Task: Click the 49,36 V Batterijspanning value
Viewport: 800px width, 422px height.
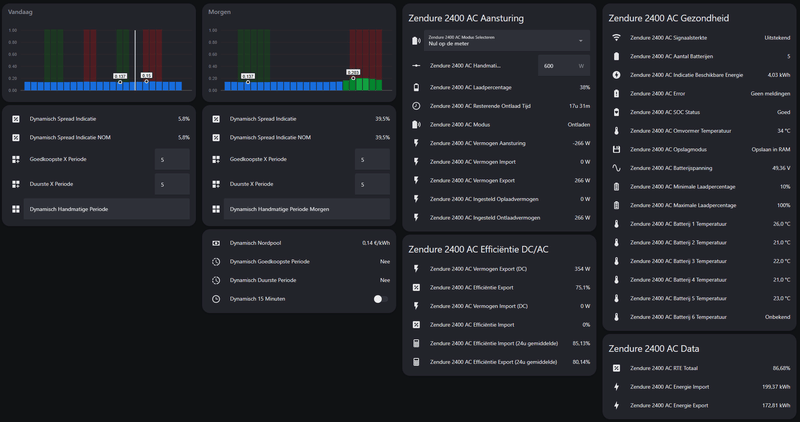Action: [781, 168]
